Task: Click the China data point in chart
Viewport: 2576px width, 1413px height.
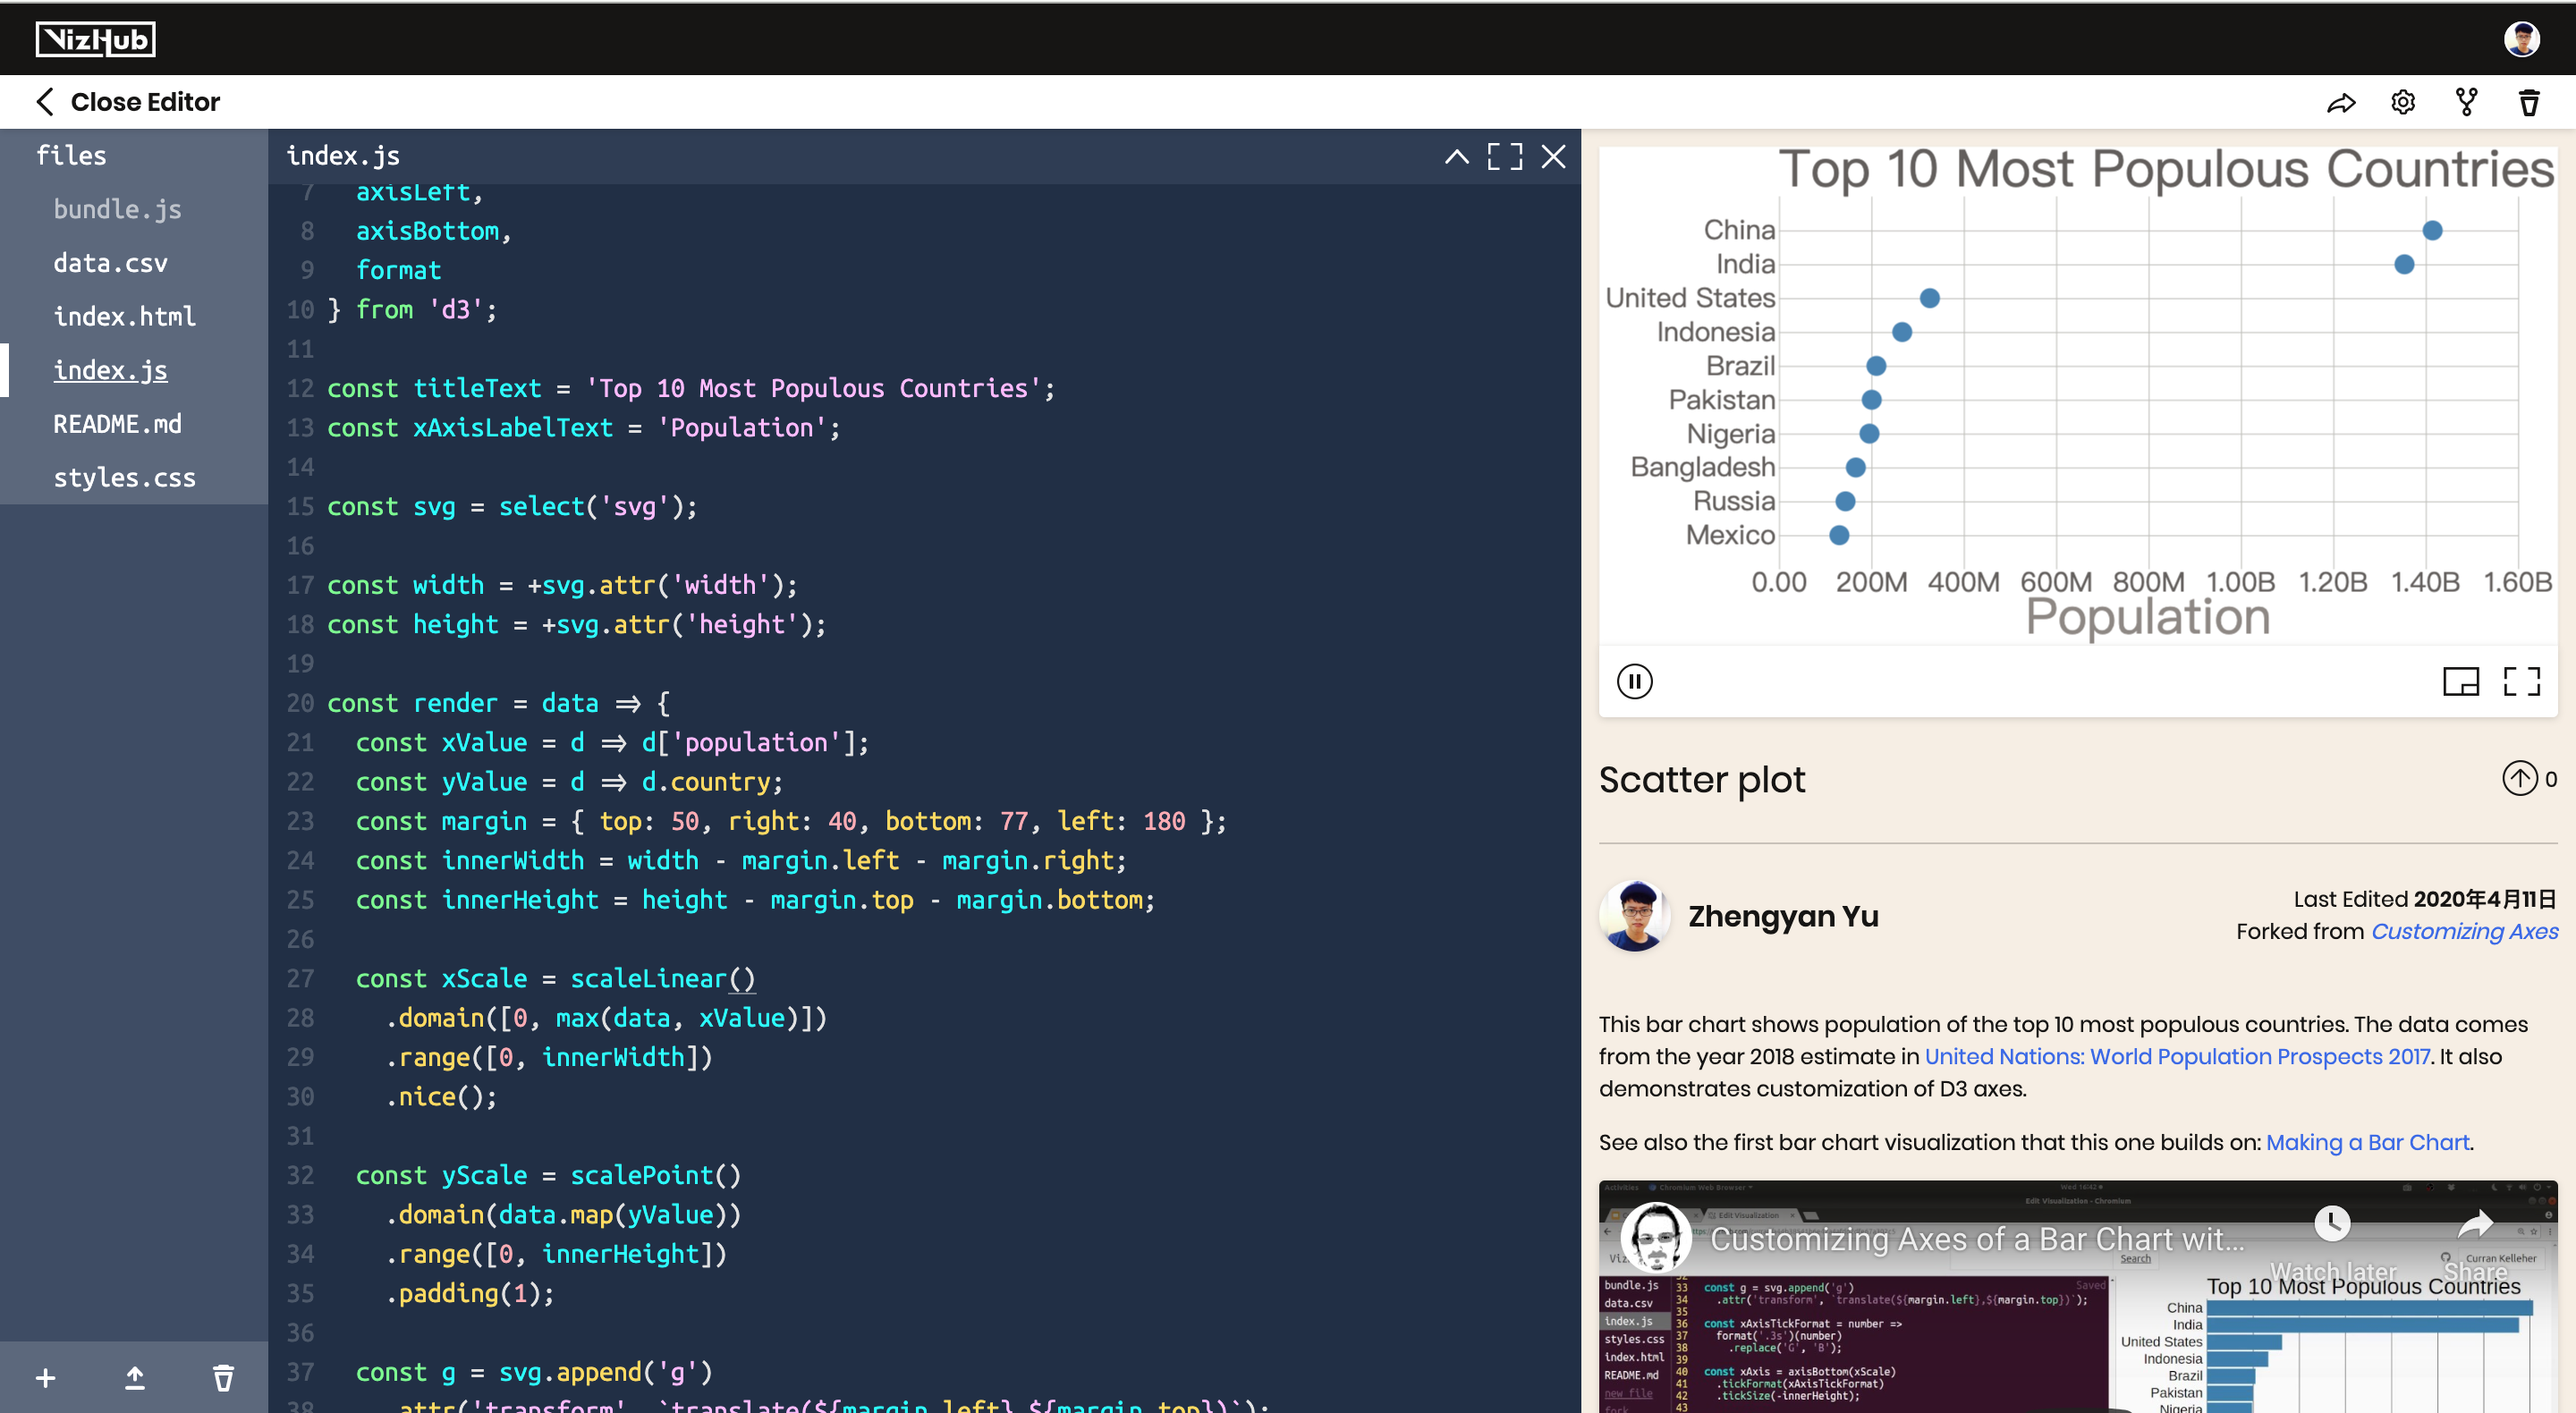Action: [2432, 230]
